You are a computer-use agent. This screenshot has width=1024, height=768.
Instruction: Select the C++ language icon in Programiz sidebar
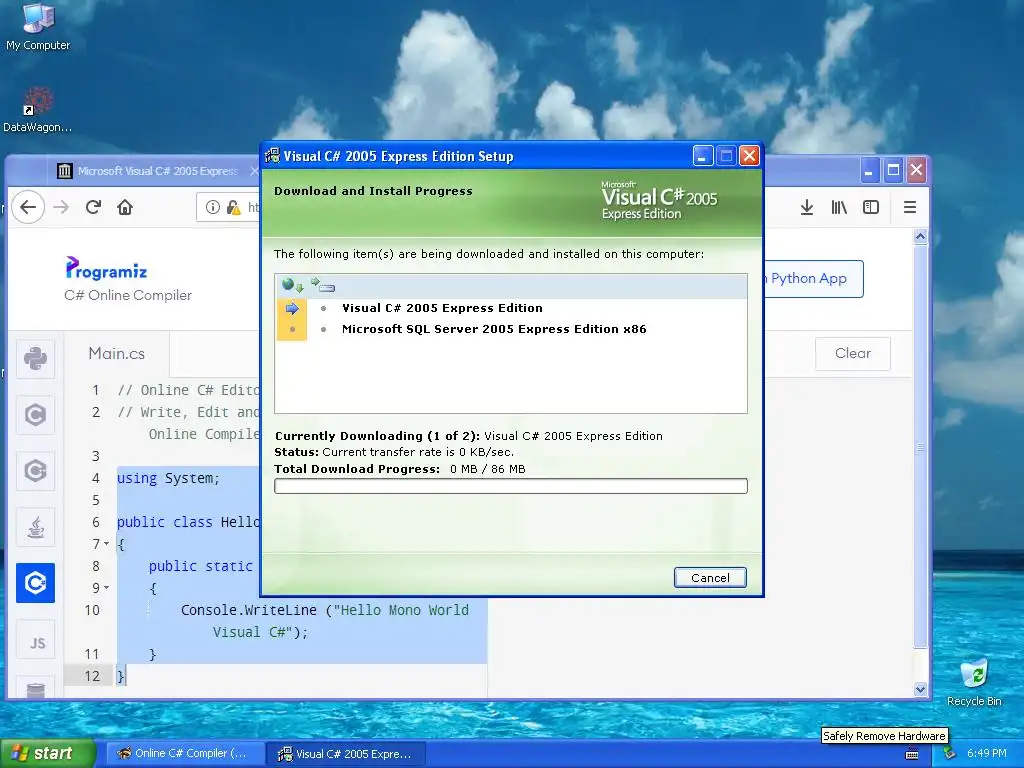35,471
